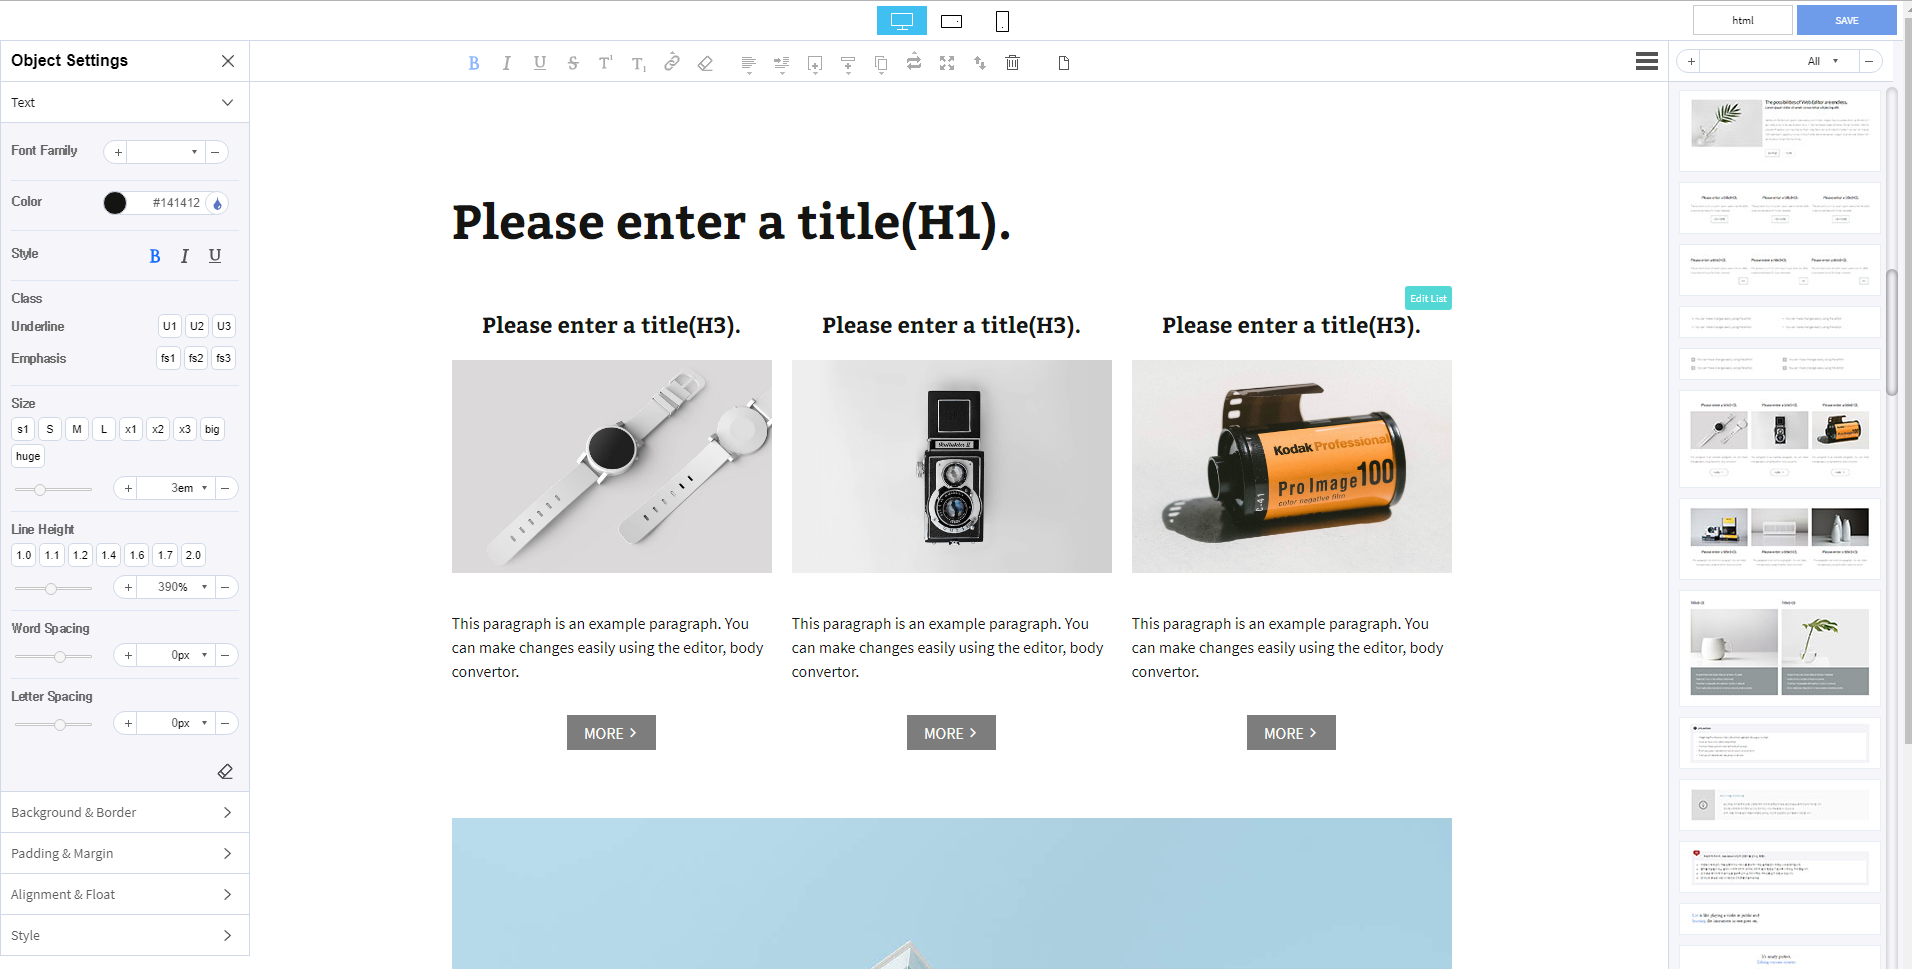The height and width of the screenshot is (969, 1912).
Task: Click the SAVE button
Action: (1846, 20)
